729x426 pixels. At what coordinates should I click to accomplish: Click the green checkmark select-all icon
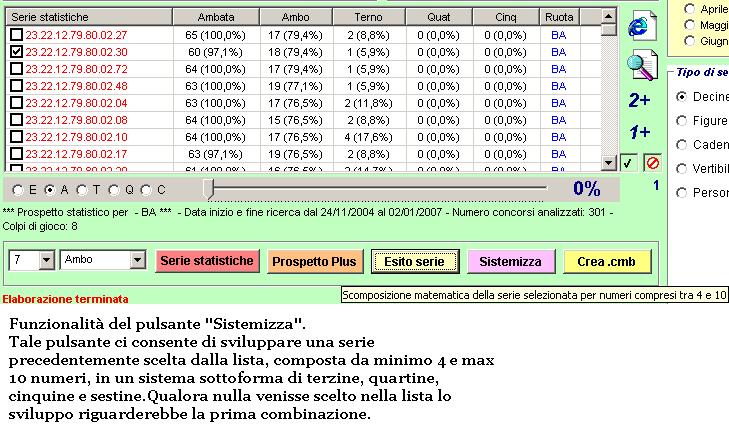click(x=629, y=163)
